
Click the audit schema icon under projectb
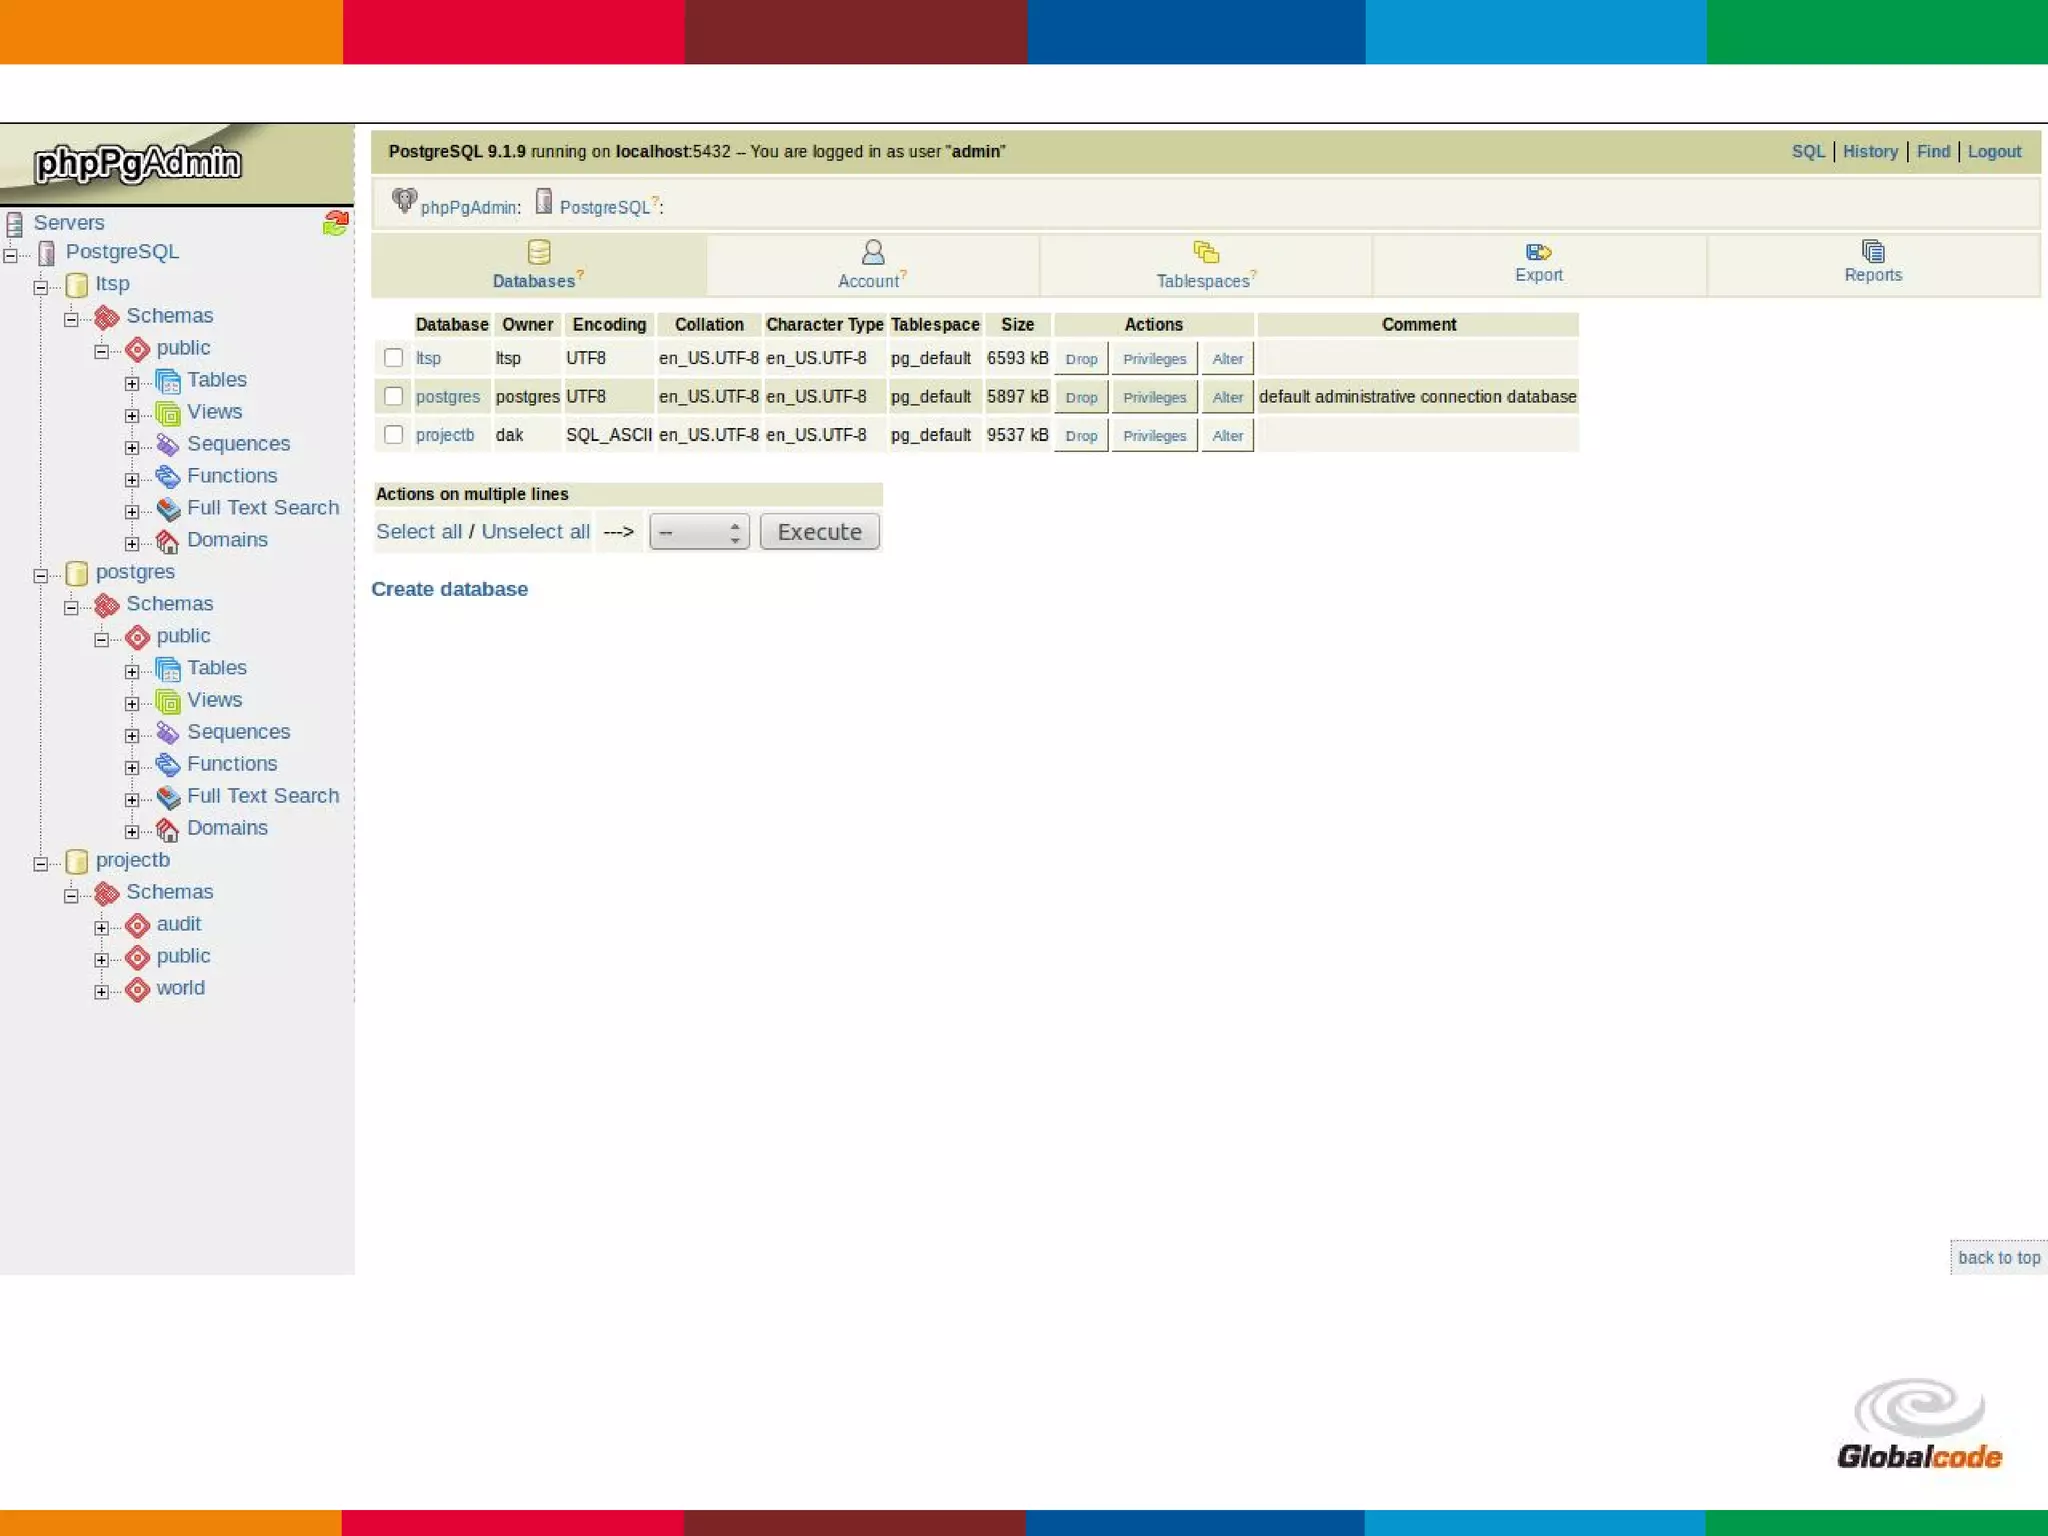coord(138,925)
